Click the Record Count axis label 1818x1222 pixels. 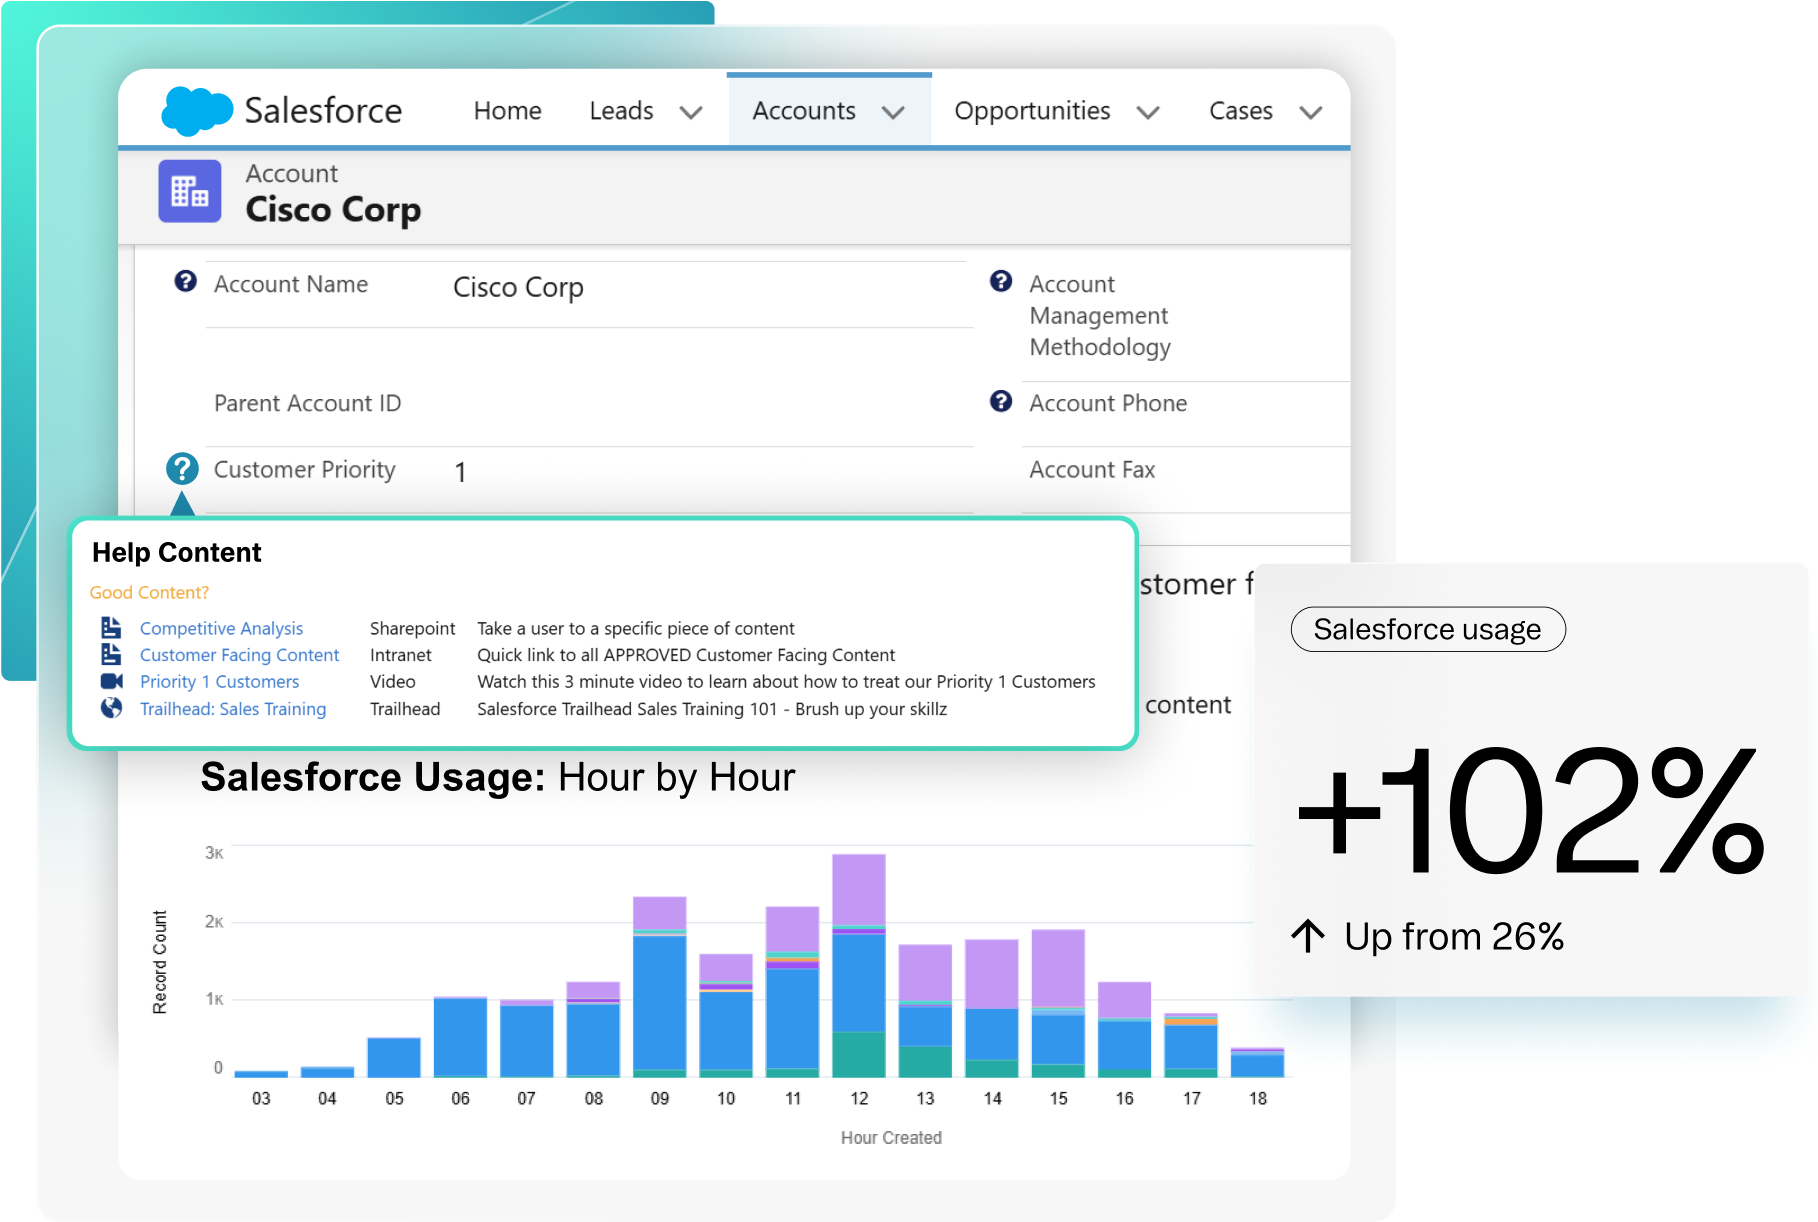pos(160,962)
